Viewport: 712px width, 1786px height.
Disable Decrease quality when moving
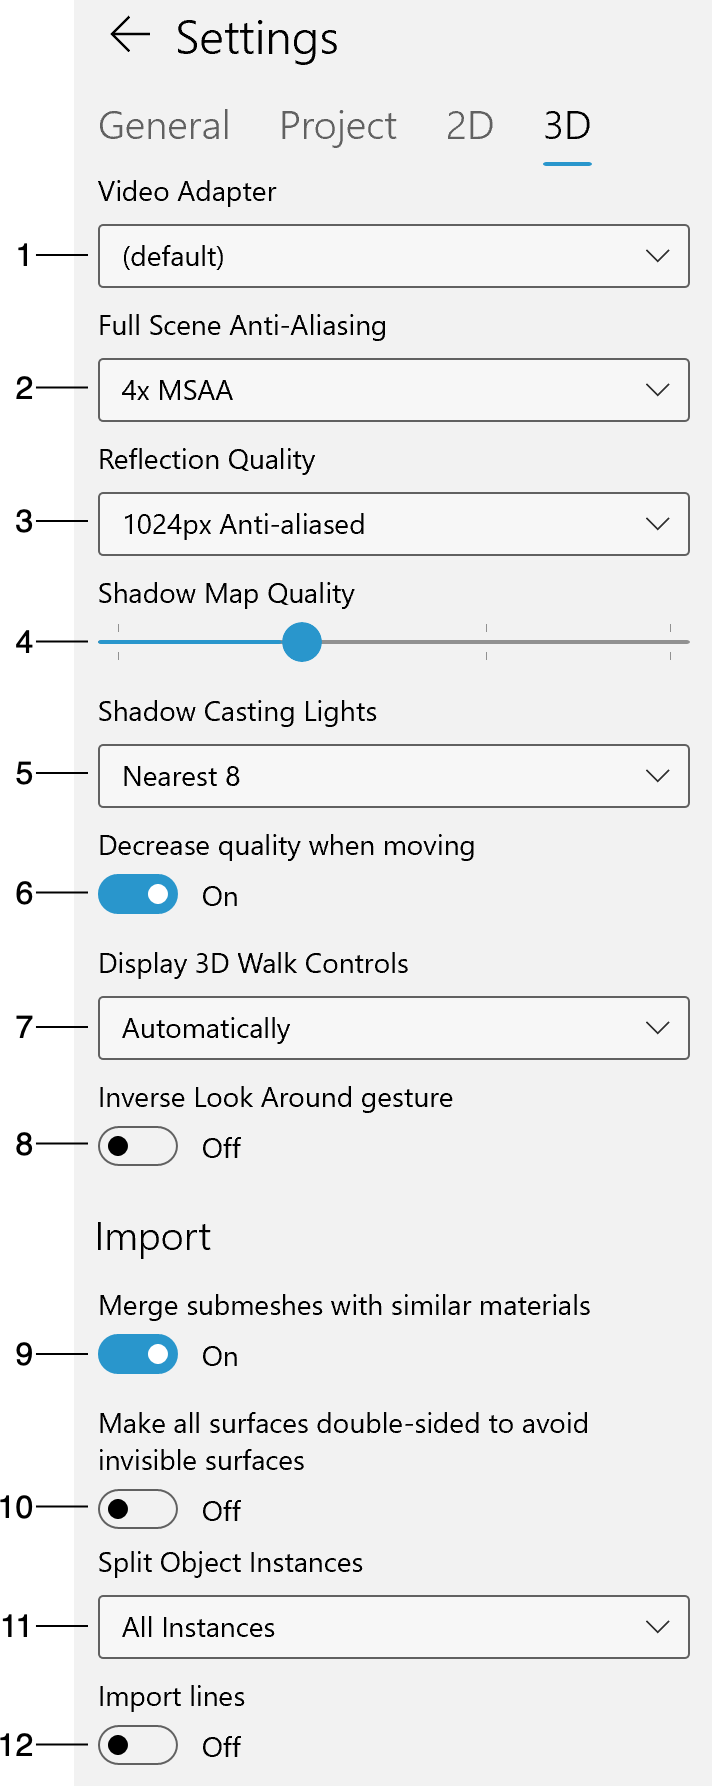click(x=138, y=894)
